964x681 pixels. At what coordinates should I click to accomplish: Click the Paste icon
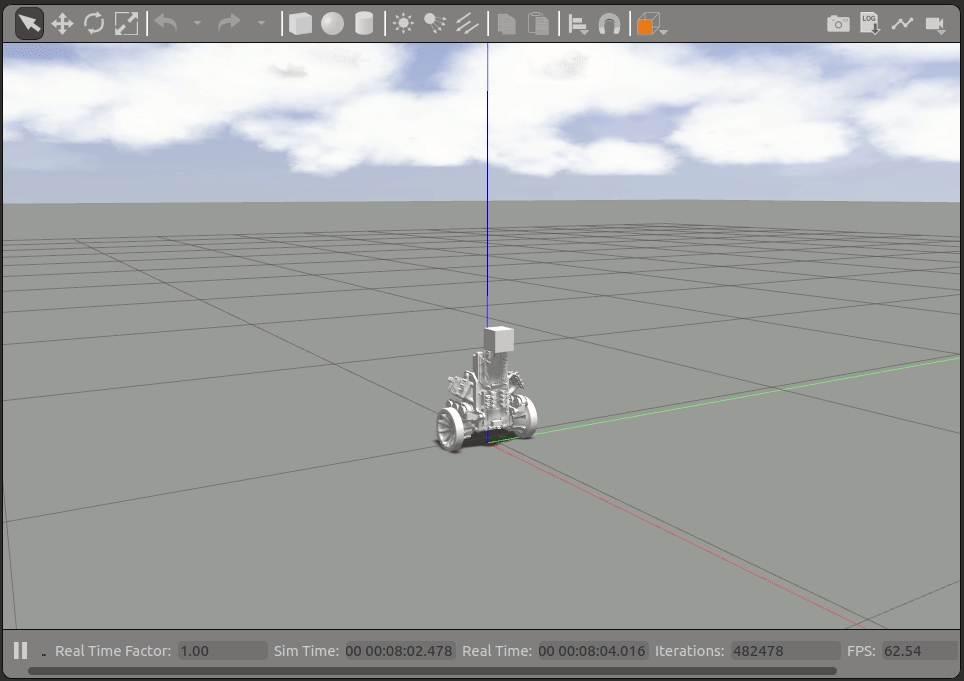pos(539,24)
